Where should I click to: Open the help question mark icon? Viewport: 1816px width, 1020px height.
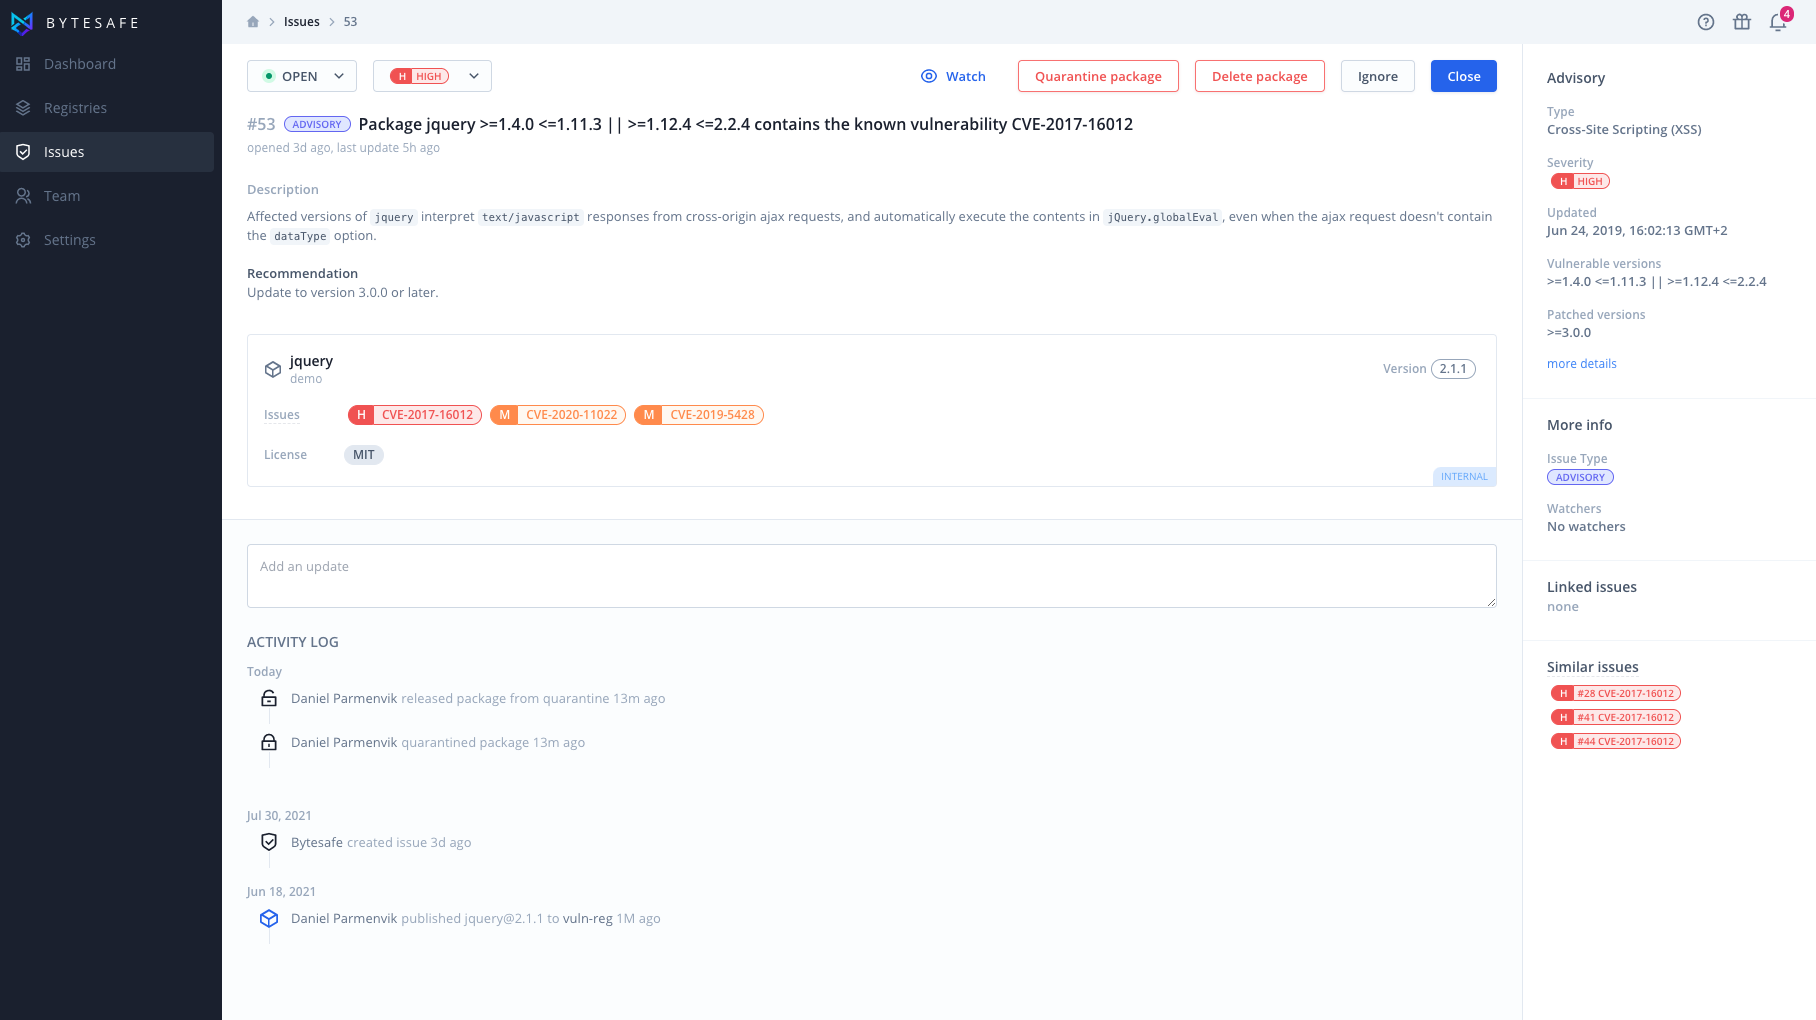click(x=1706, y=22)
